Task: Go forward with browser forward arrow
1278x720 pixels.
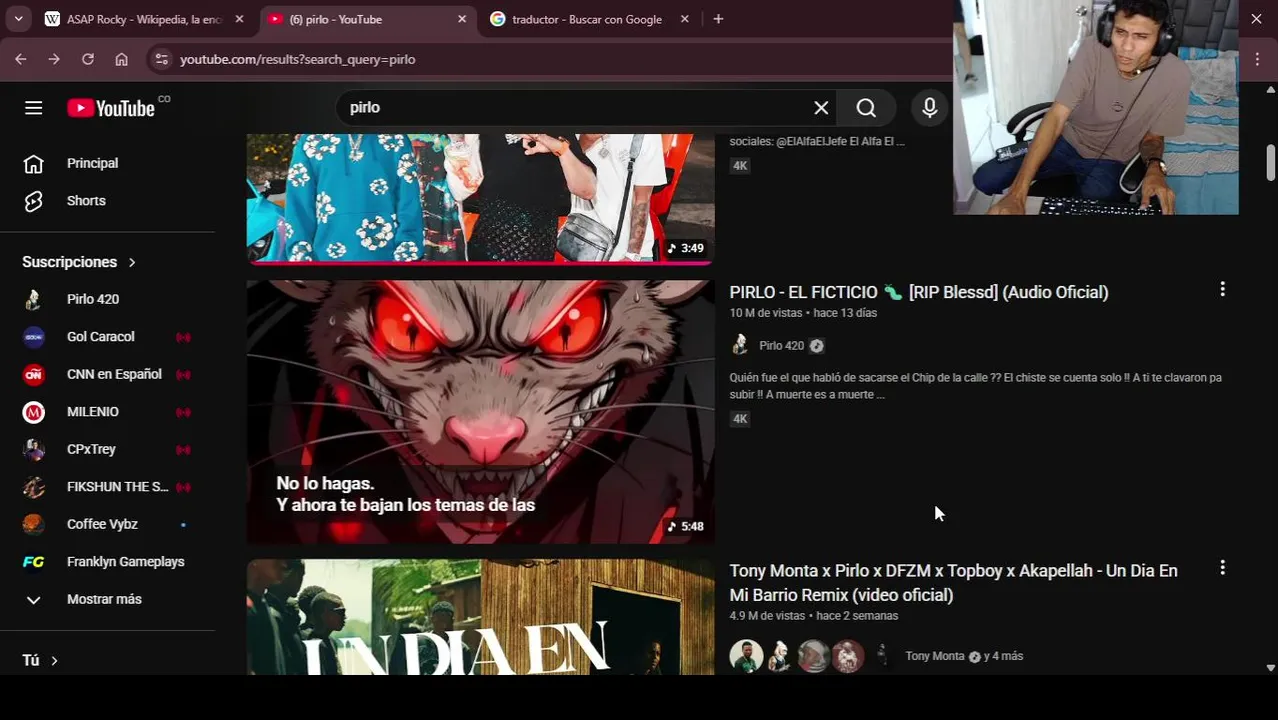Action: (x=54, y=59)
